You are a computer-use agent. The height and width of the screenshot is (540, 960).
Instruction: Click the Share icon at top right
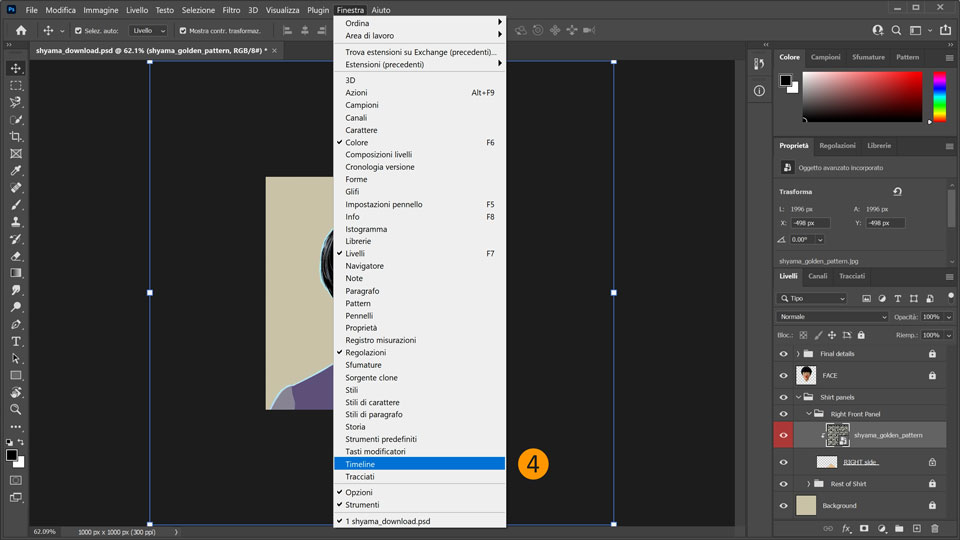(945, 30)
